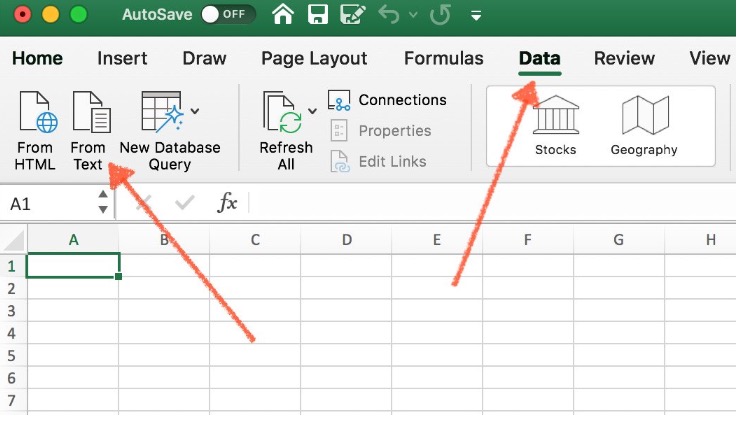
Task: Select column G header
Action: [x=619, y=239]
